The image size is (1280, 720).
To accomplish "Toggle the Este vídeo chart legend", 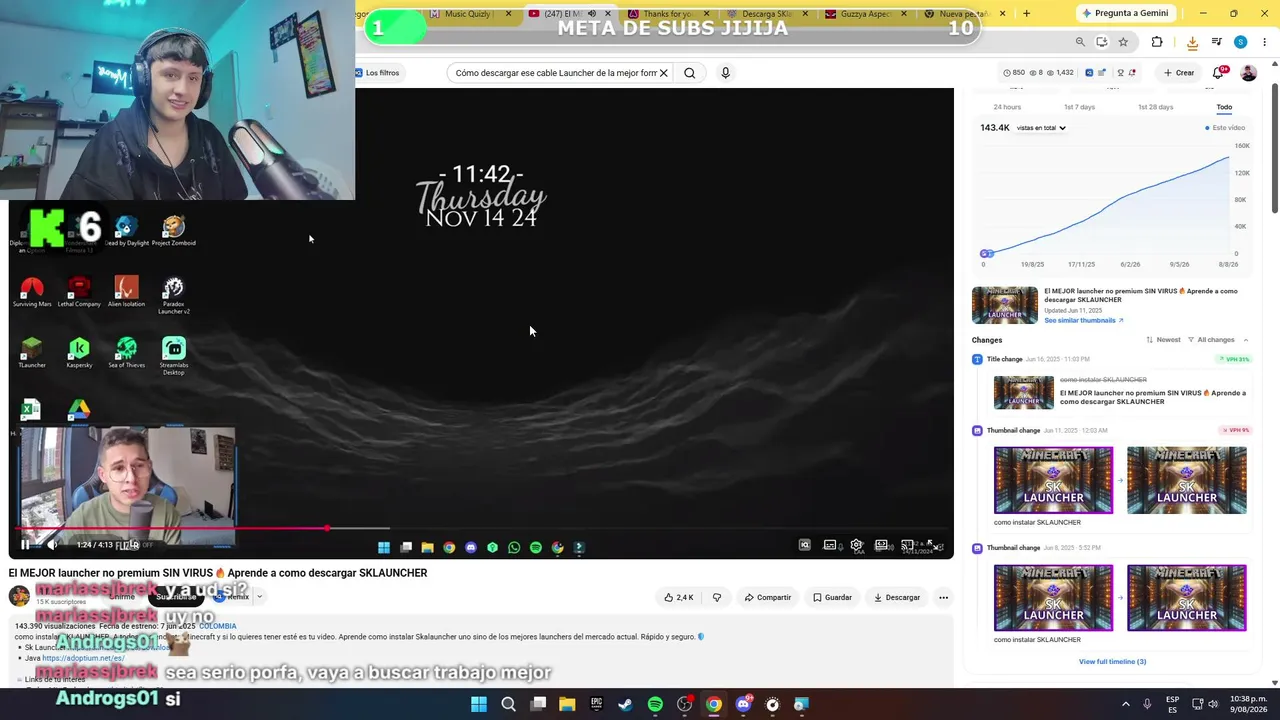I will coord(1225,128).
